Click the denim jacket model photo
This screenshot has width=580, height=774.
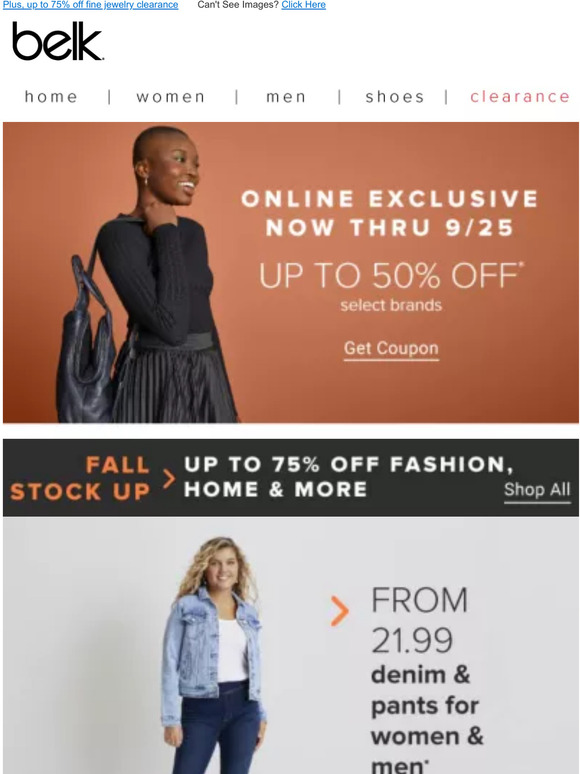214,656
